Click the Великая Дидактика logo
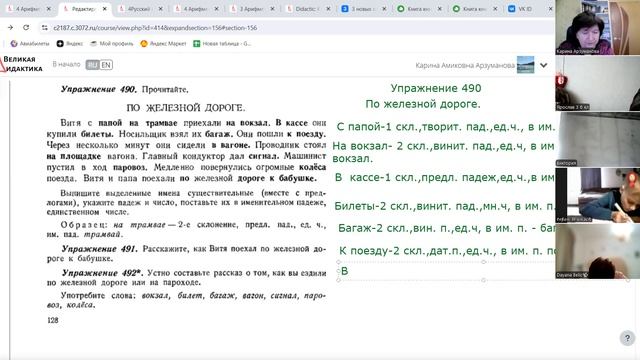 pos(21,64)
